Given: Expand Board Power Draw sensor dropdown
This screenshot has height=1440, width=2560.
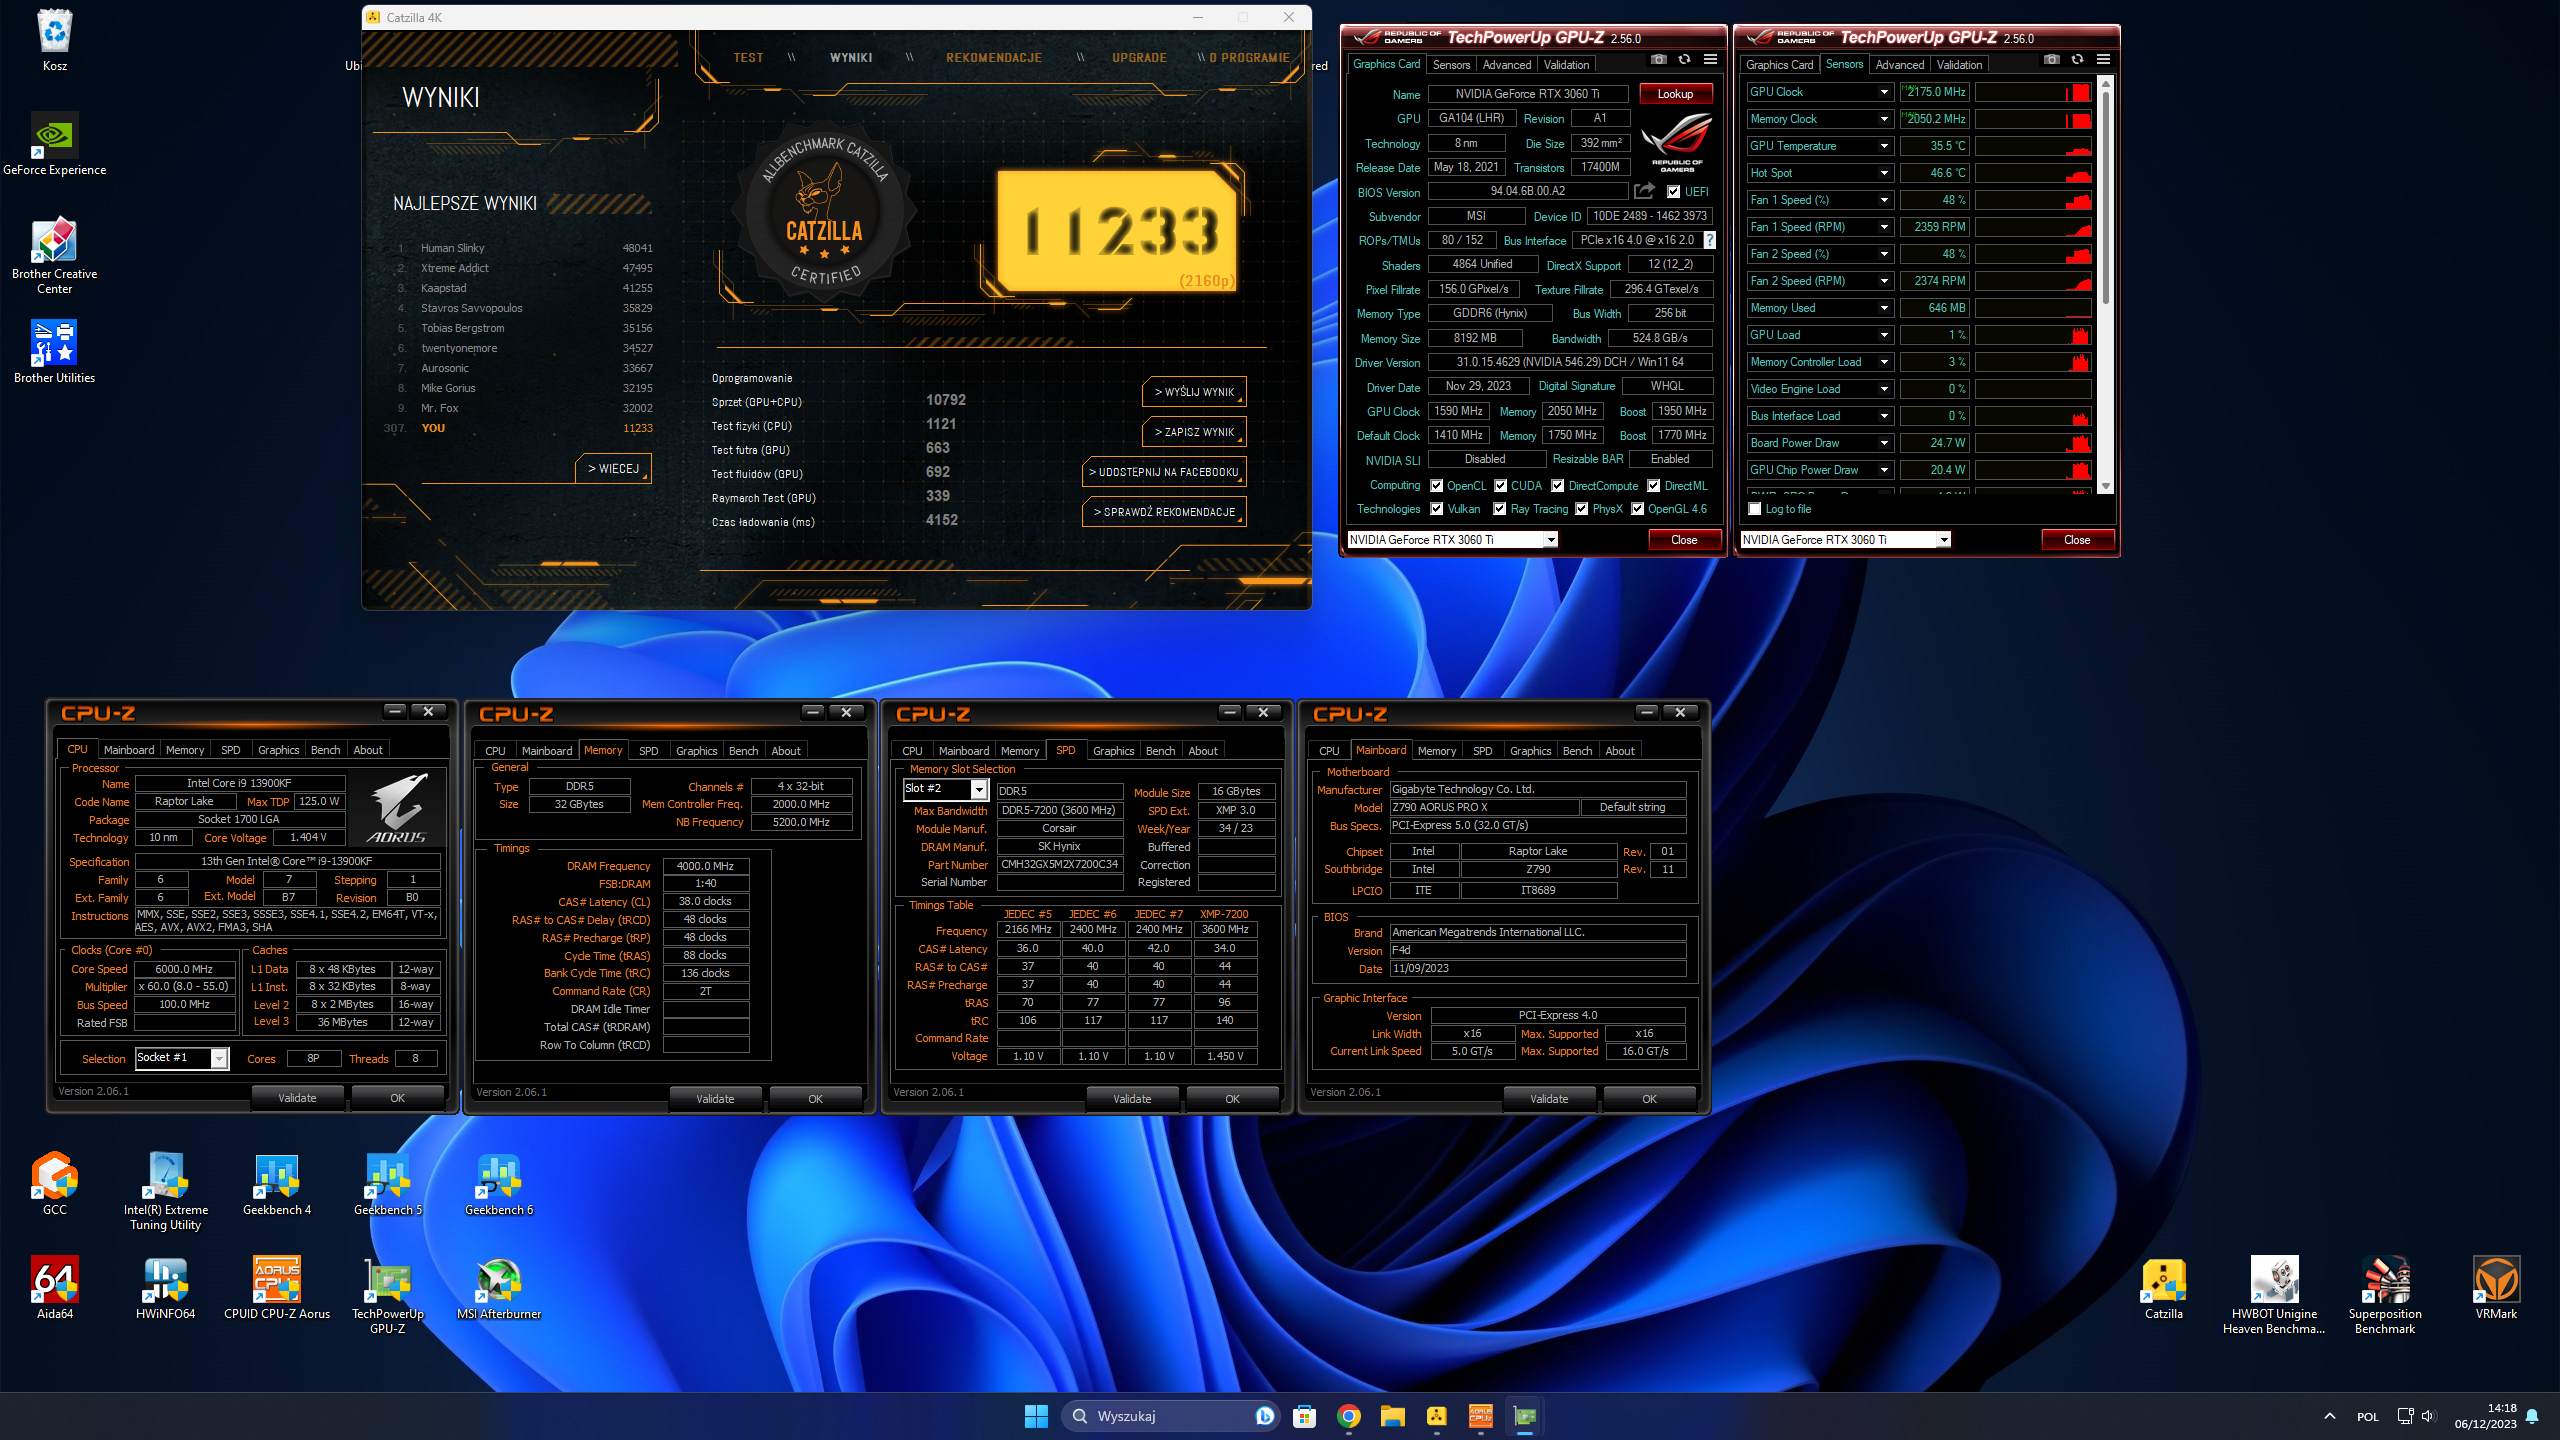Looking at the screenshot, I should tap(1884, 443).
